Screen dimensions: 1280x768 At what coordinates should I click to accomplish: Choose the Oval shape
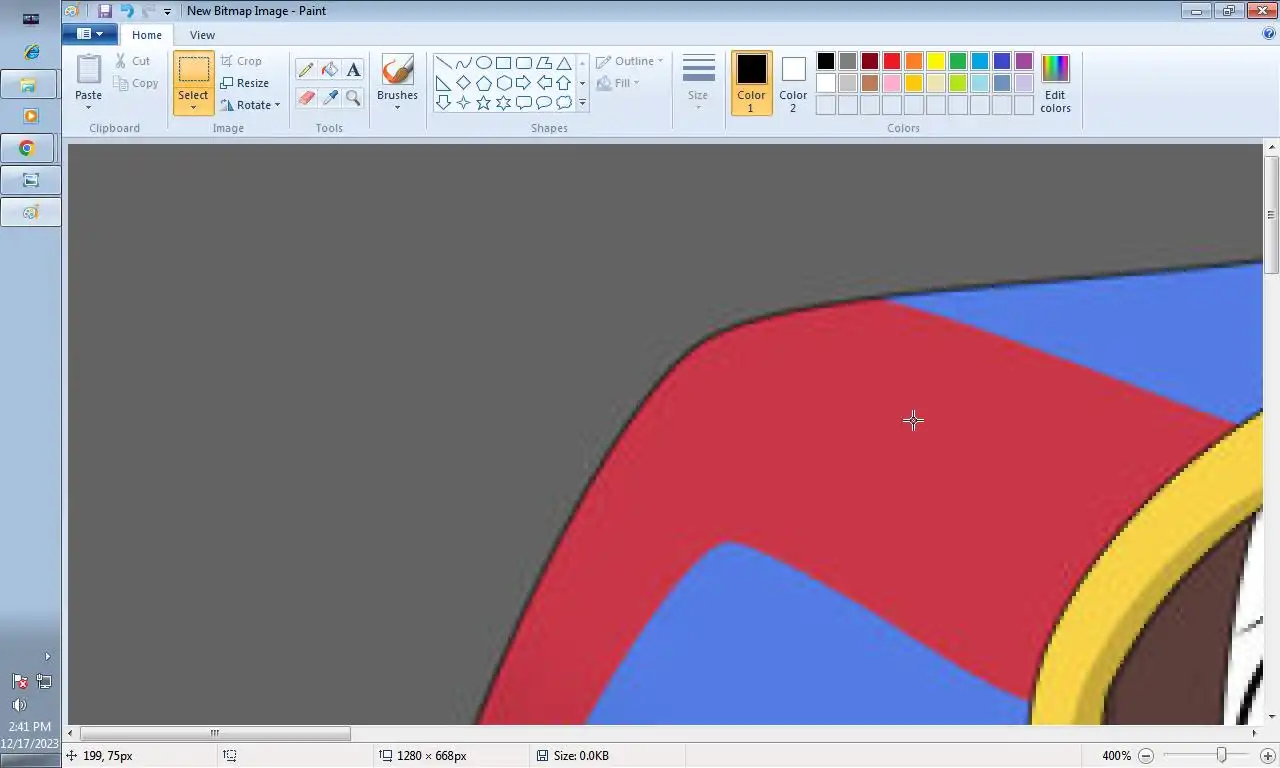pyautogui.click(x=483, y=63)
